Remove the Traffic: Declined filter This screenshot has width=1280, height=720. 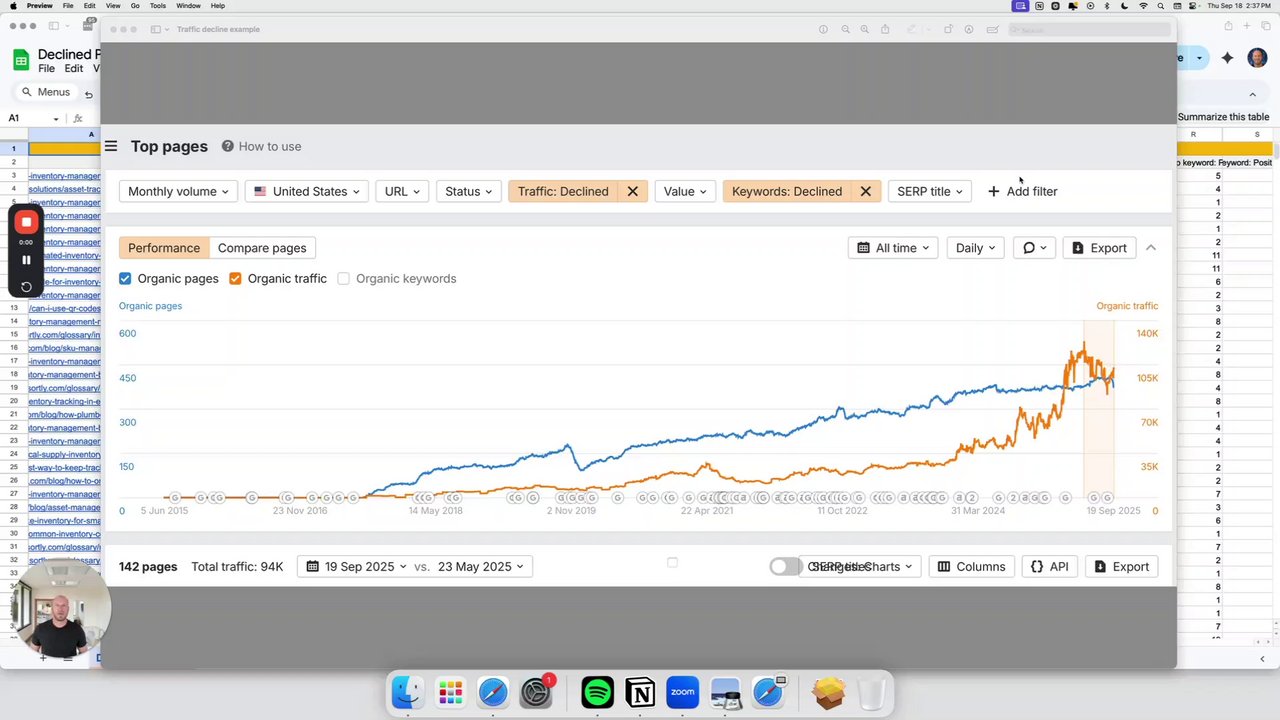632,191
